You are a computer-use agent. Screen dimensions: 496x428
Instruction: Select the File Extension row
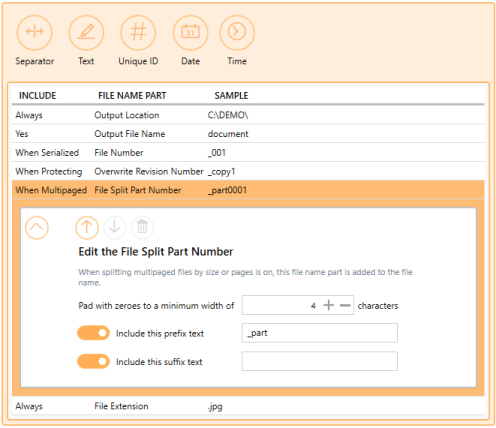248,406
